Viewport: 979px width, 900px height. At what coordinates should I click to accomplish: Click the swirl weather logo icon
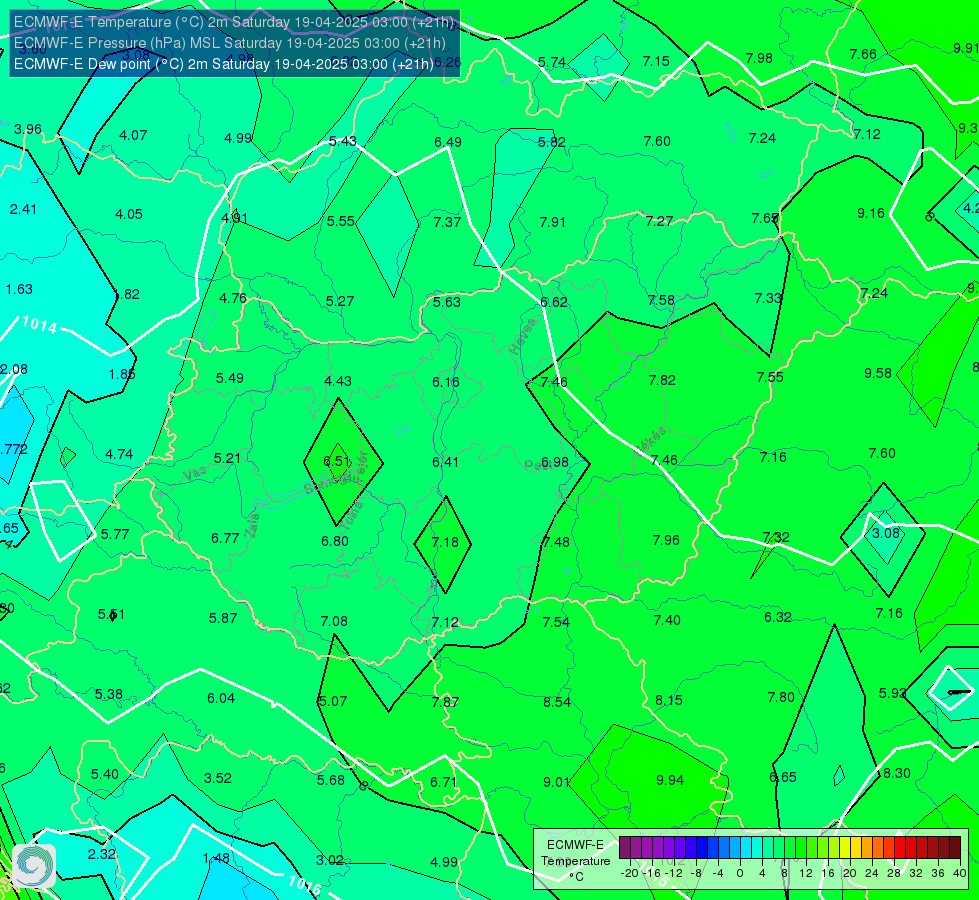tap(34, 866)
